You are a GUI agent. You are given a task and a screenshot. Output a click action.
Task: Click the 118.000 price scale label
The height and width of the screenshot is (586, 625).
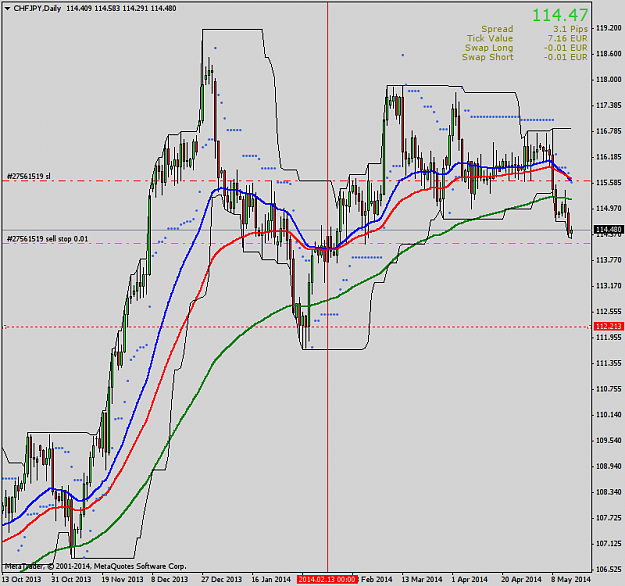point(609,79)
